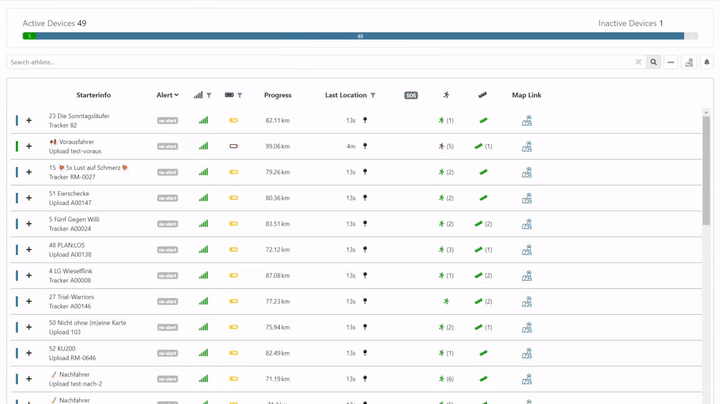The height and width of the screenshot is (404, 720).
Task: Clear the athlete search field
Action: (638, 62)
